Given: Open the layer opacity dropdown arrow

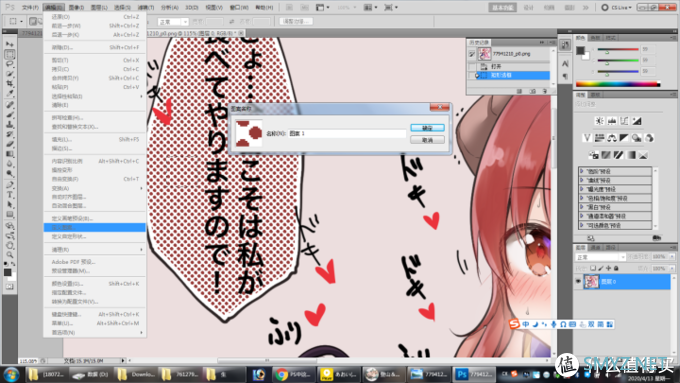Looking at the screenshot, I should (x=672, y=256).
